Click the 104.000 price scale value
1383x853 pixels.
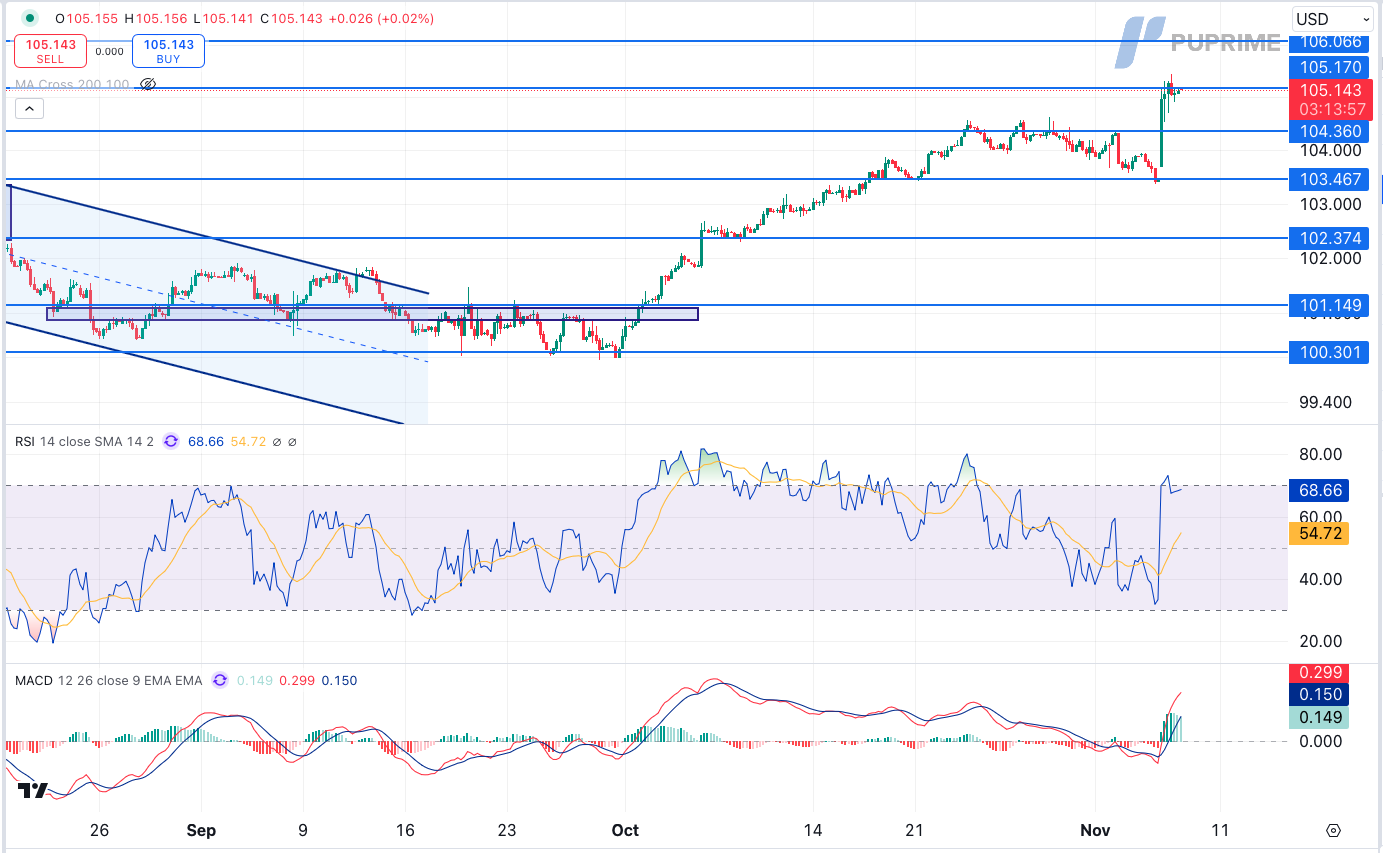(1330, 150)
